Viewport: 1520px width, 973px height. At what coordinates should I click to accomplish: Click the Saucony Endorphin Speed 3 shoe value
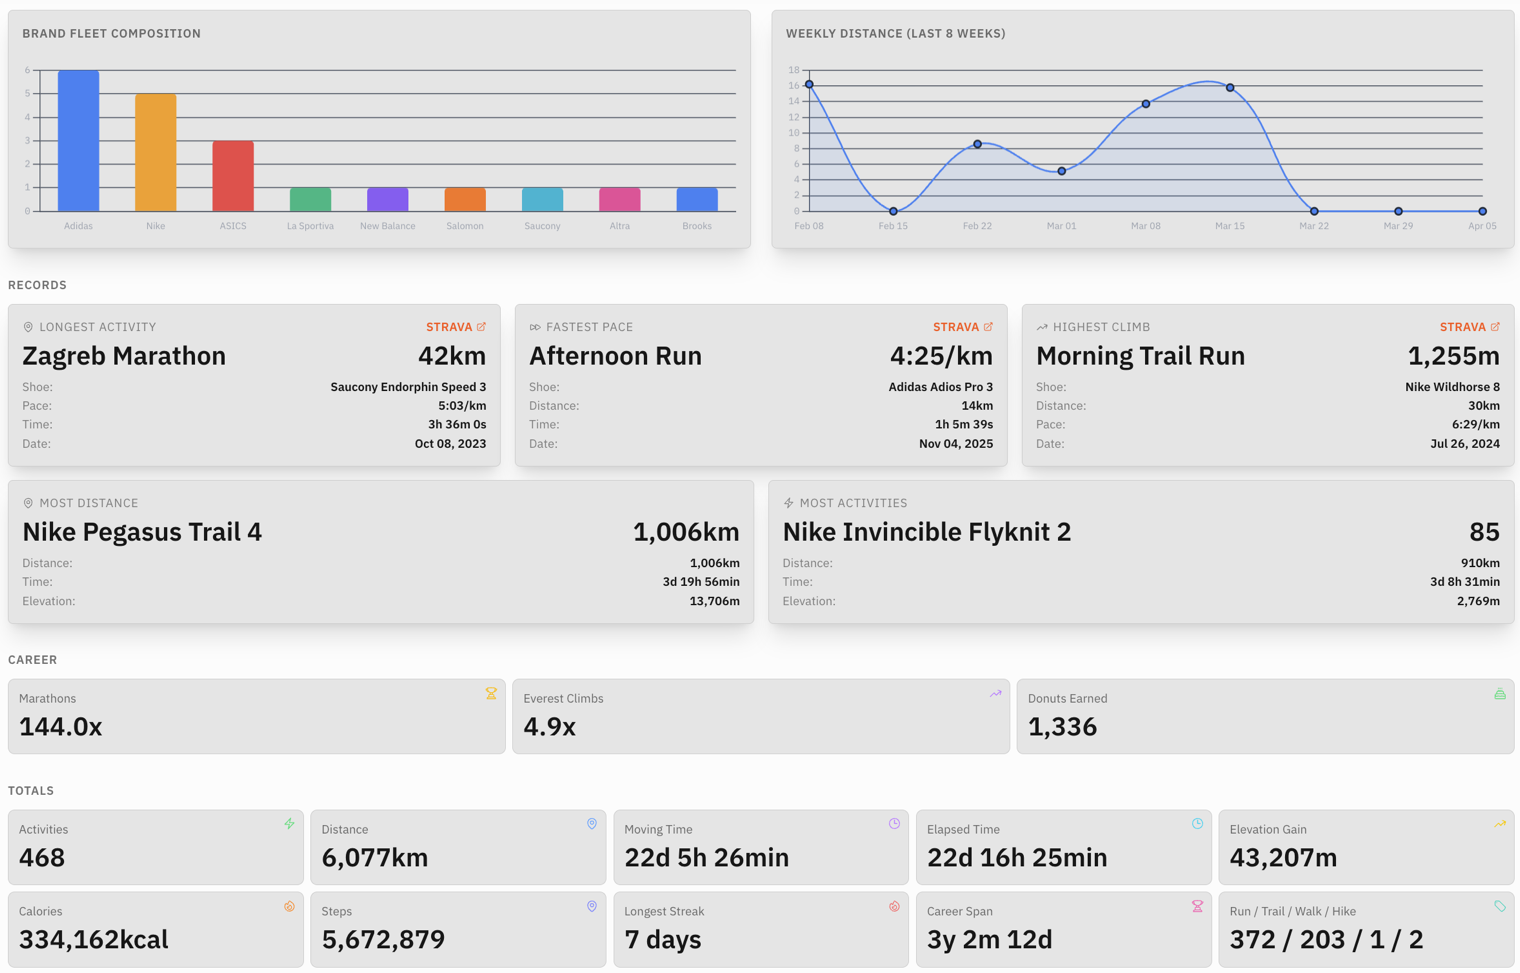408,387
